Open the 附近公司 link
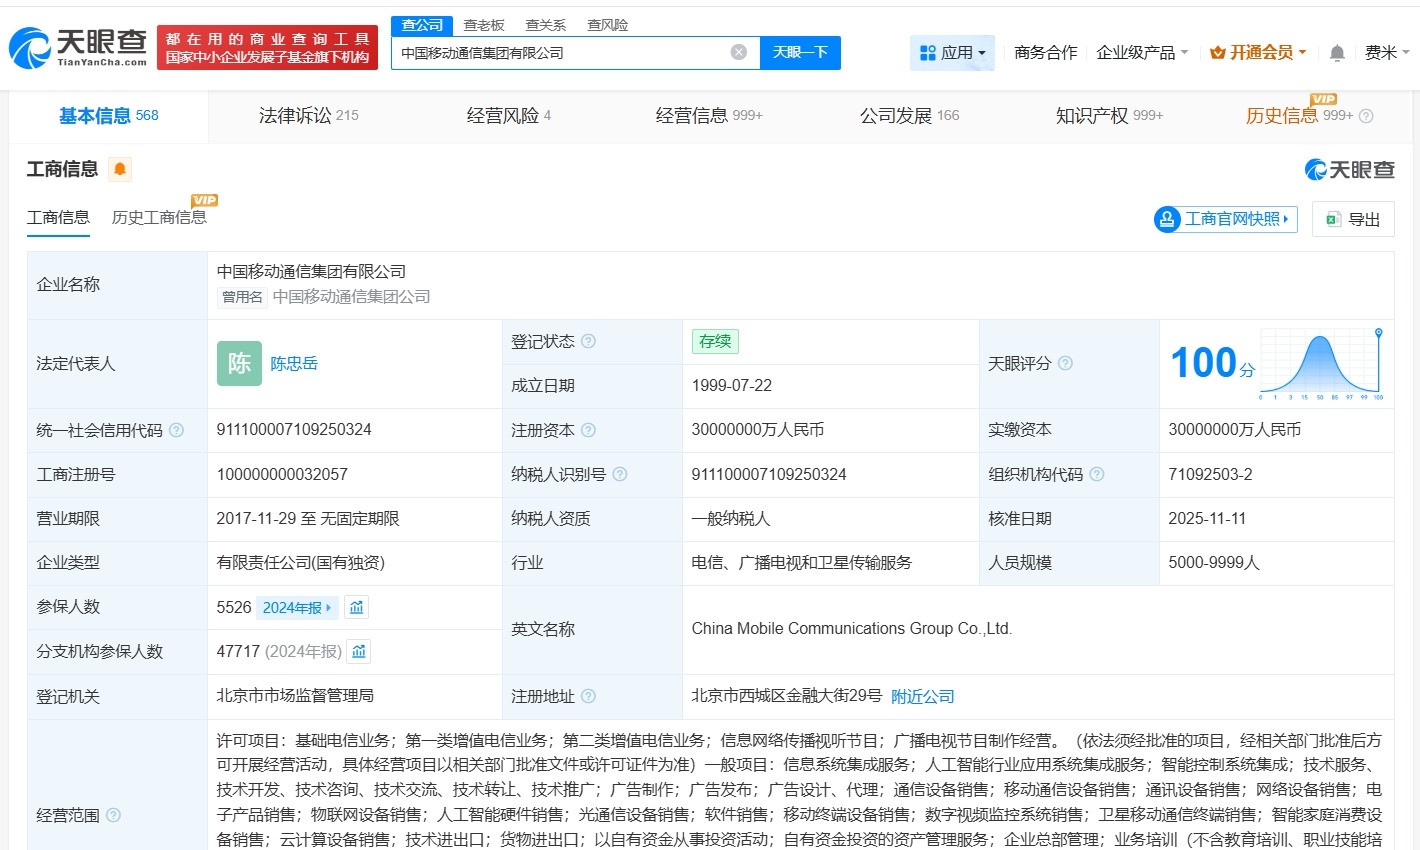This screenshot has height=850, width=1420. 922,696
